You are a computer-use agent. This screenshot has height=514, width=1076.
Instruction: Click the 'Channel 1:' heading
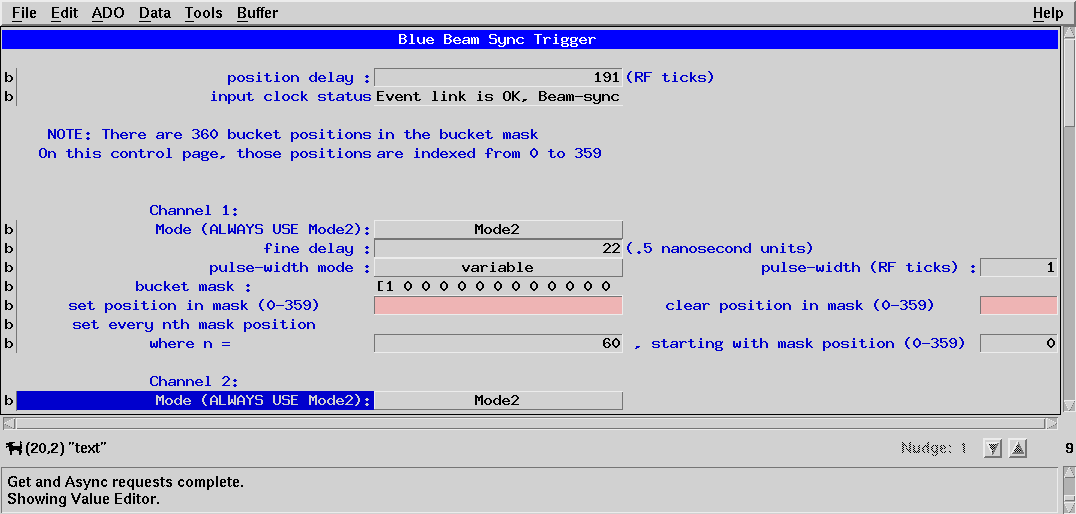(x=194, y=211)
